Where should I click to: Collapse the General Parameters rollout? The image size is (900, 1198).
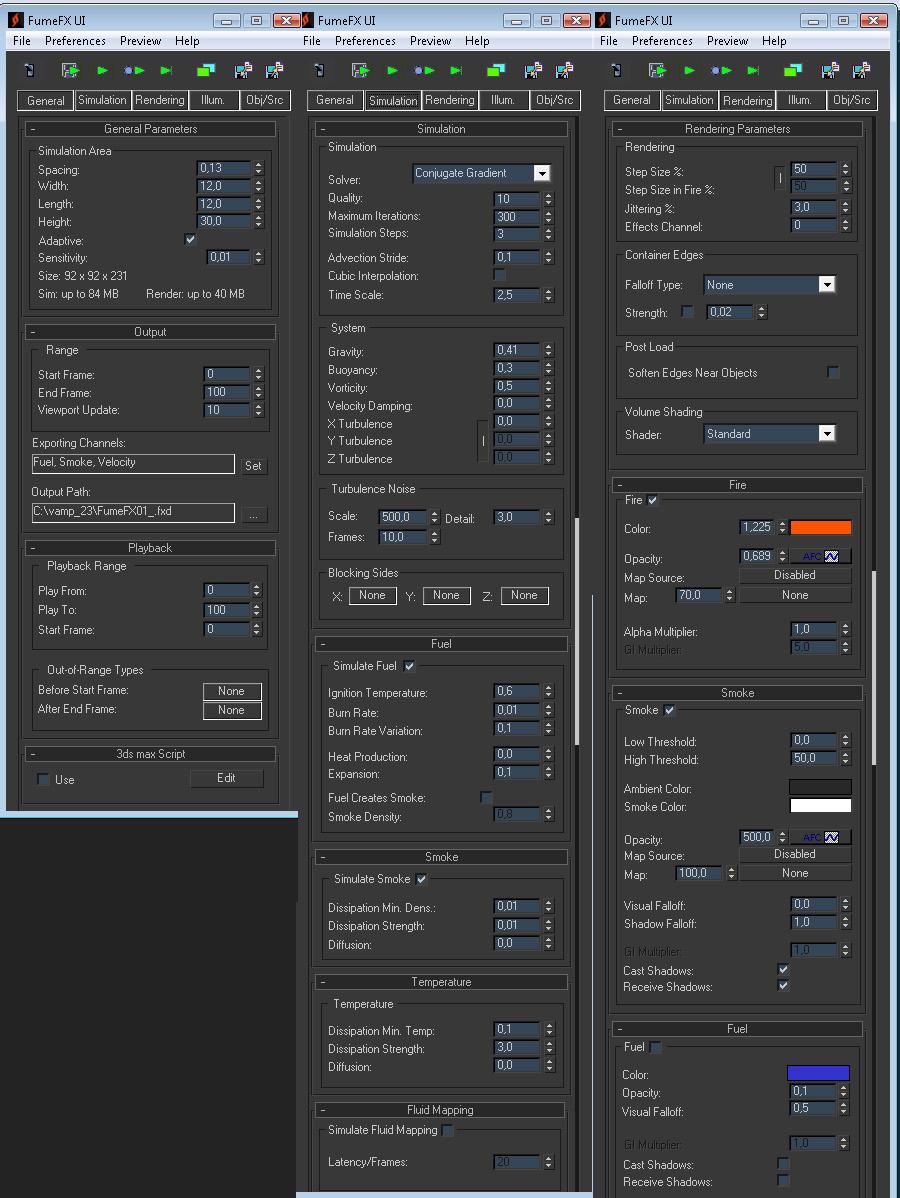click(151, 129)
